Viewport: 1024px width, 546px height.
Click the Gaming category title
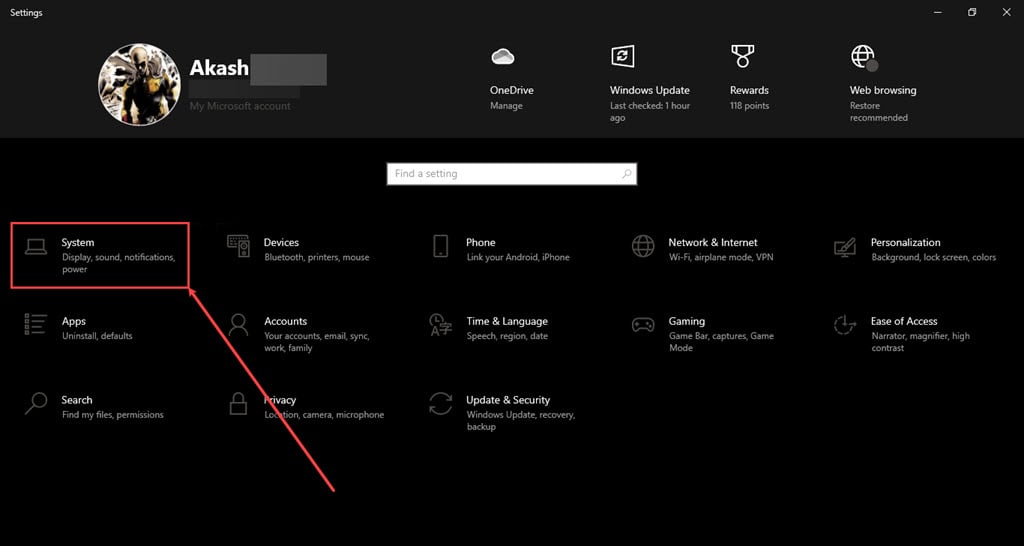tap(686, 321)
